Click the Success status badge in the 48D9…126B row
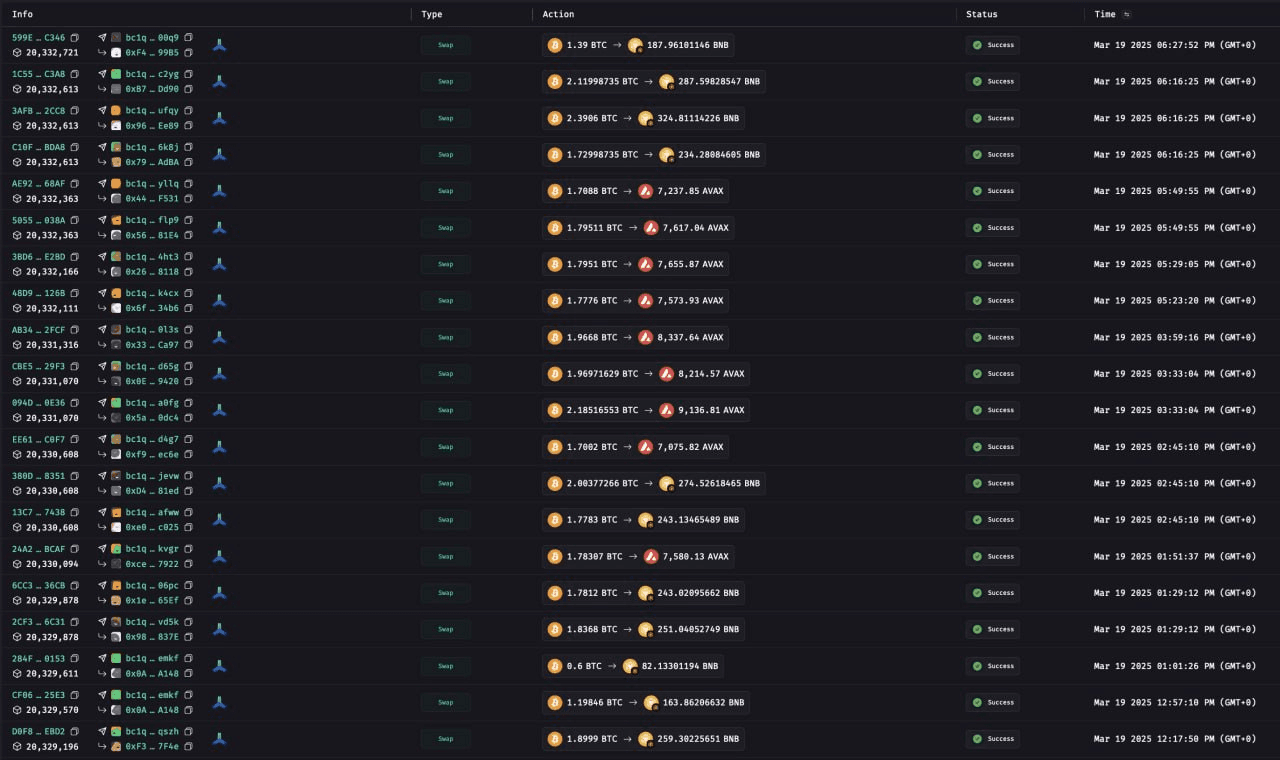This screenshot has height=760, width=1280. [993, 301]
